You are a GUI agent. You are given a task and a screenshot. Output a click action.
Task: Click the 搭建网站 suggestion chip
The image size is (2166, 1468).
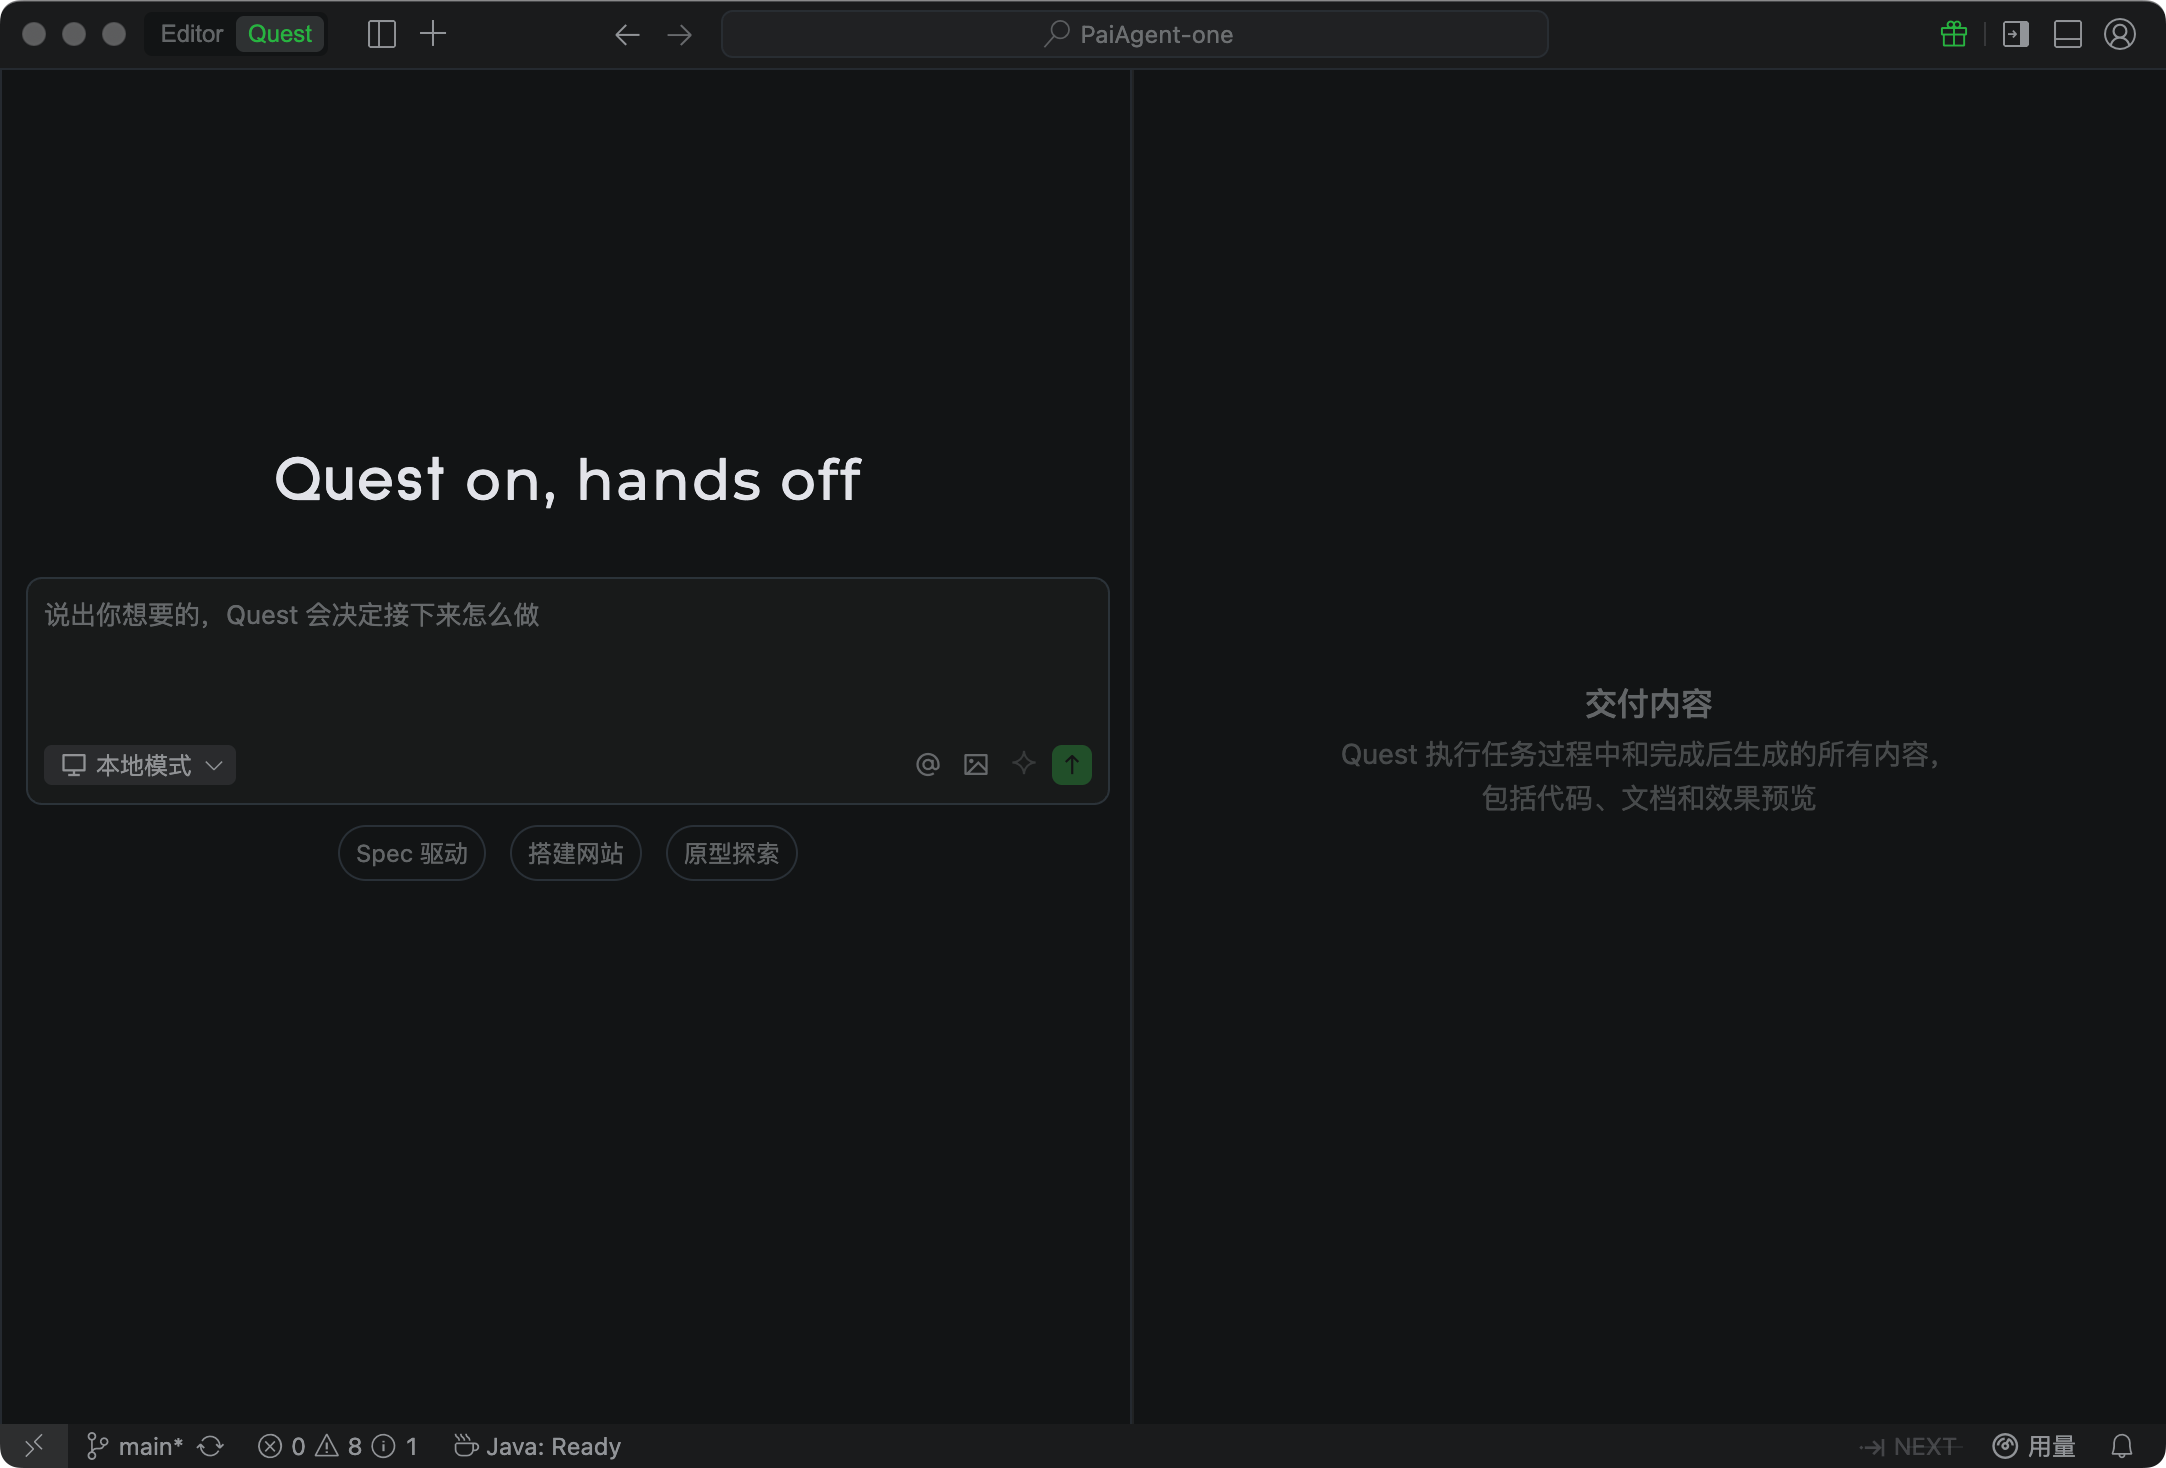click(x=575, y=854)
